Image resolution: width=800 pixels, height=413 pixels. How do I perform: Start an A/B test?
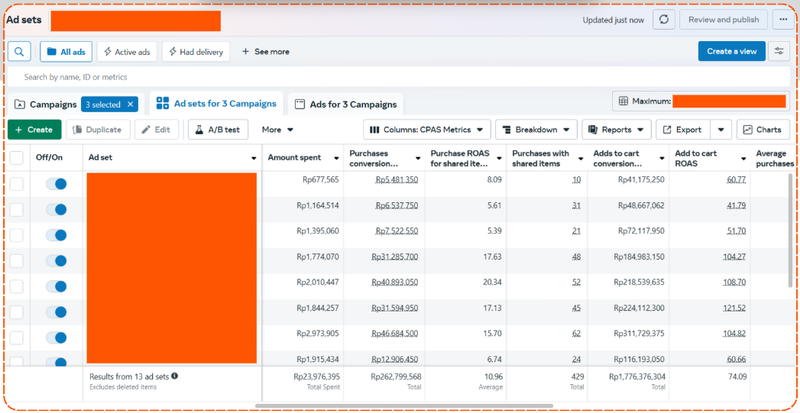218,130
